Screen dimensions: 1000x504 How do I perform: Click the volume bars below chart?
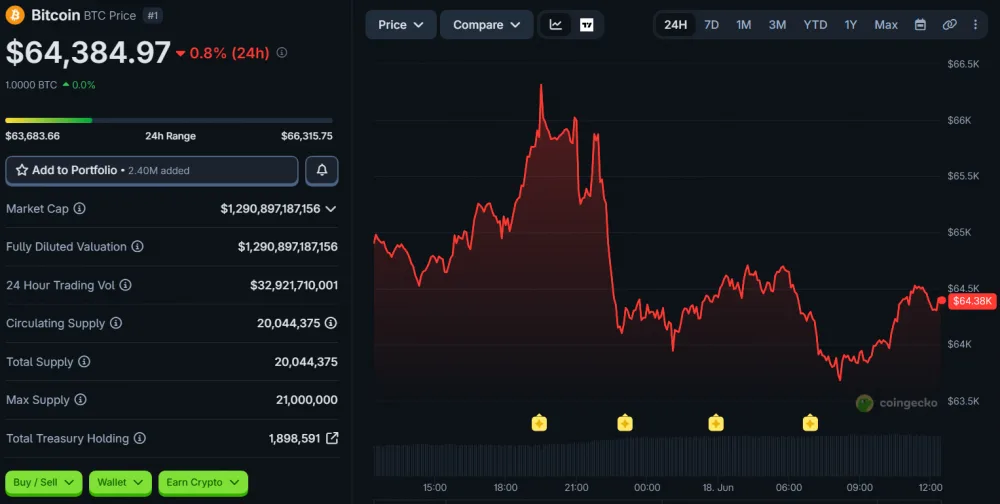tap(657, 456)
